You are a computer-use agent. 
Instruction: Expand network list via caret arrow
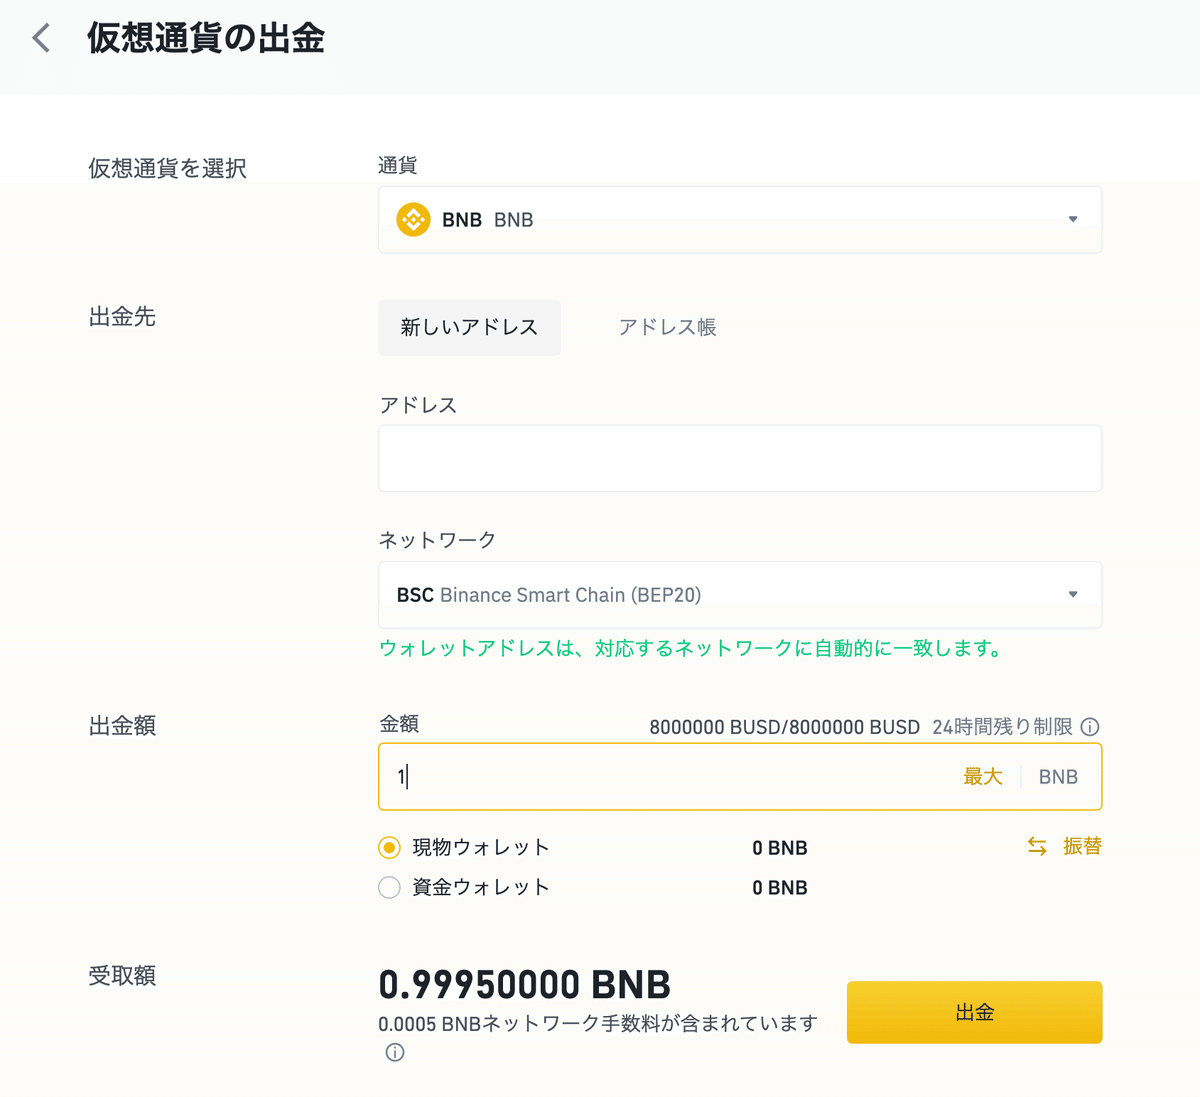point(1073,594)
